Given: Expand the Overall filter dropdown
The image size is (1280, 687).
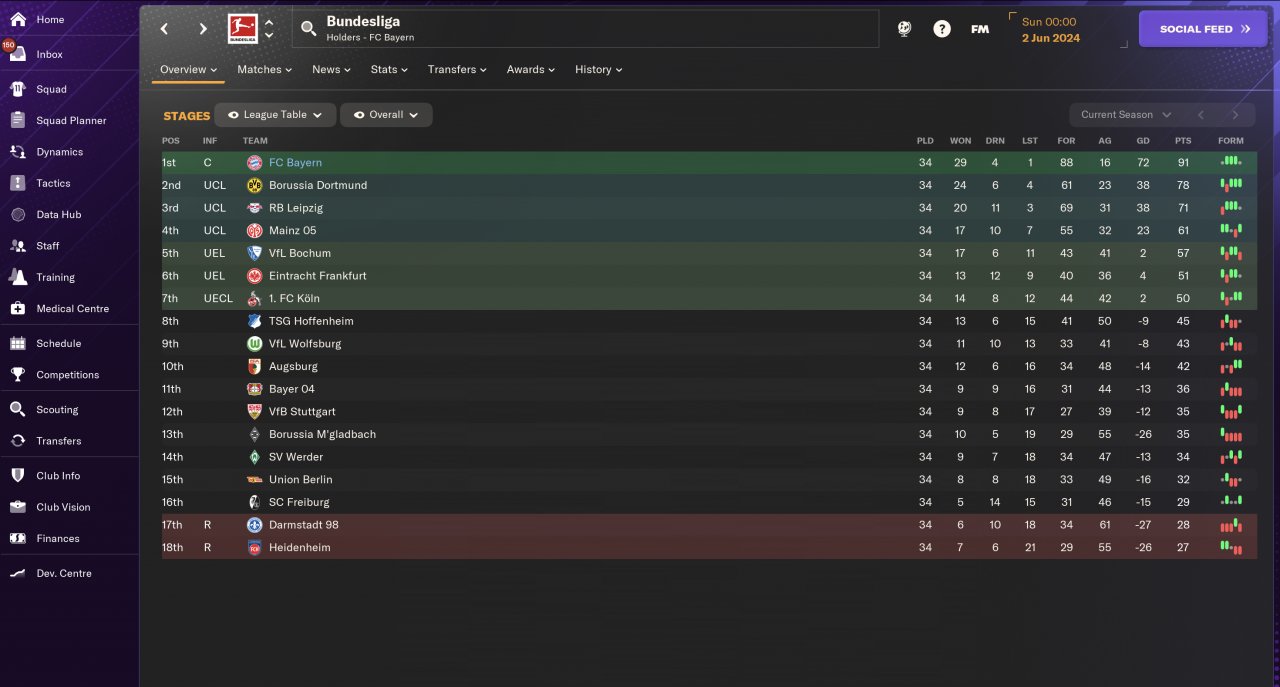Looking at the screenshot, I should click(x=386, y=115).
